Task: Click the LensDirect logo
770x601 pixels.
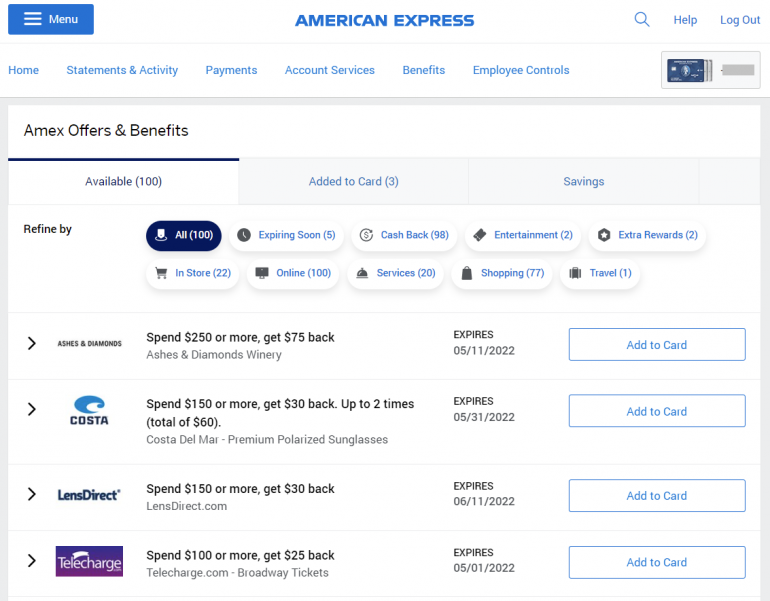Action: click(x=89, y=495)
